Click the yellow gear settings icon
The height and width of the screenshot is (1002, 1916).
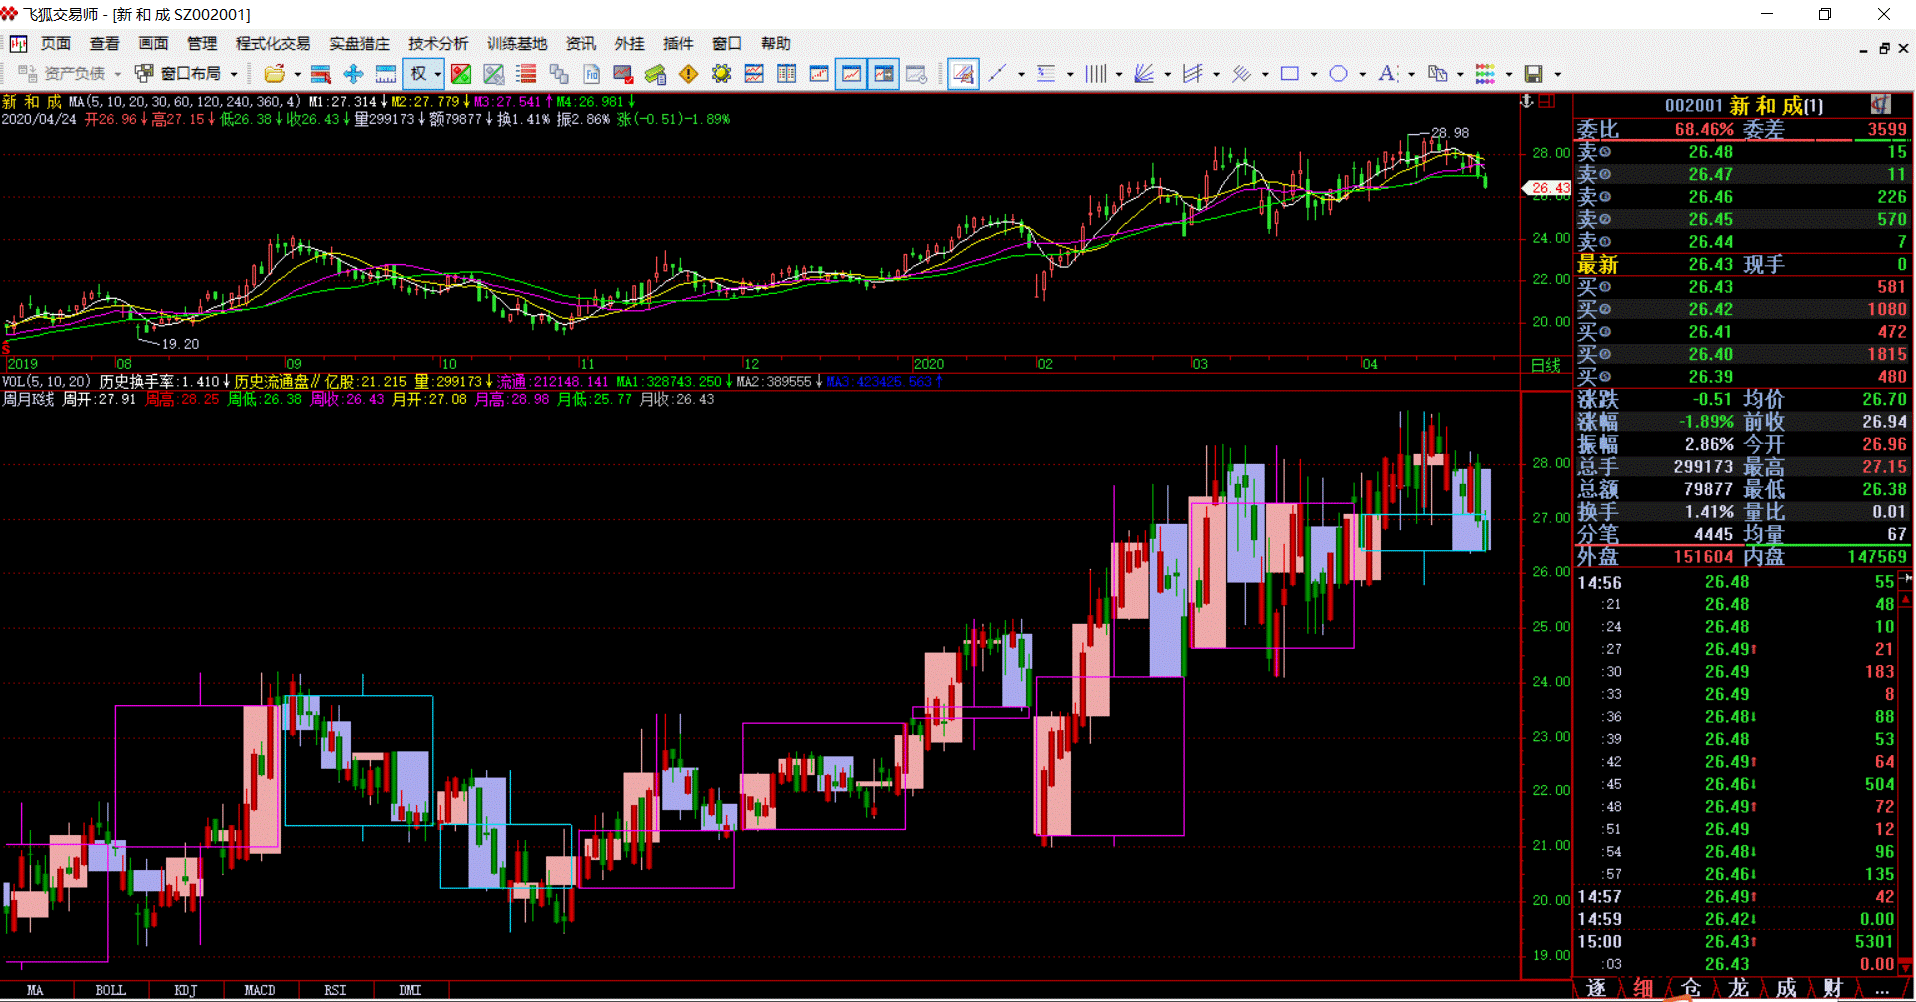coord(721,74)
